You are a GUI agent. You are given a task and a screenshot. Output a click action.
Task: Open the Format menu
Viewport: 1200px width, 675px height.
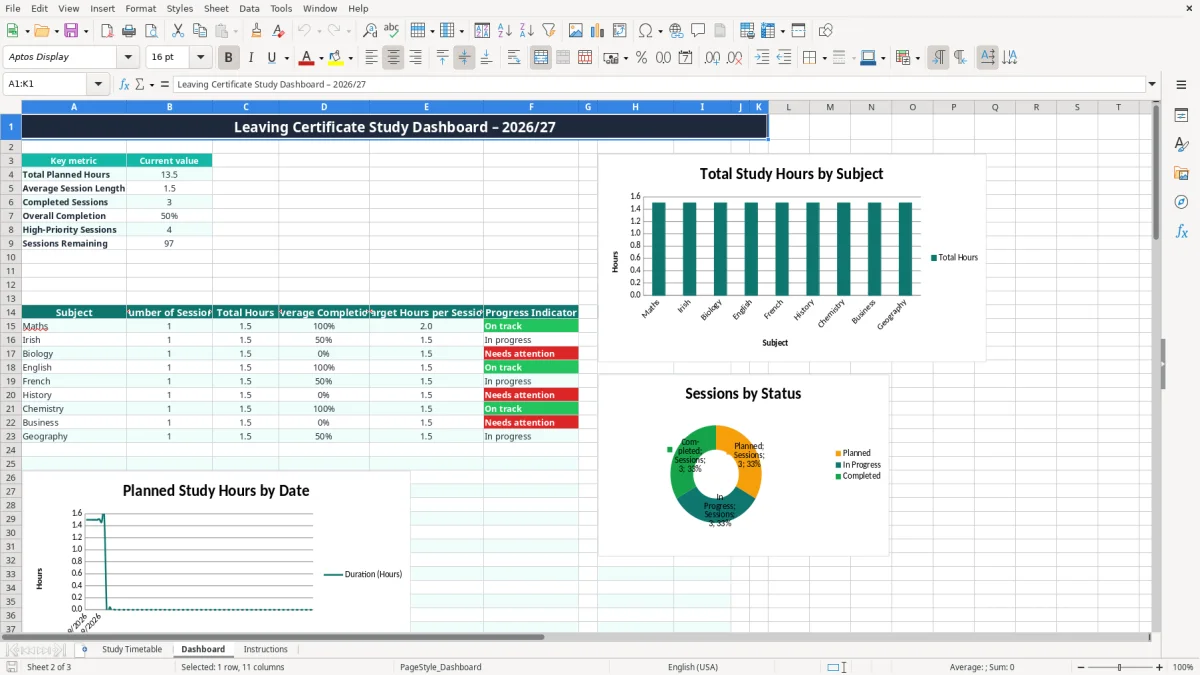[x=140, y=8]
